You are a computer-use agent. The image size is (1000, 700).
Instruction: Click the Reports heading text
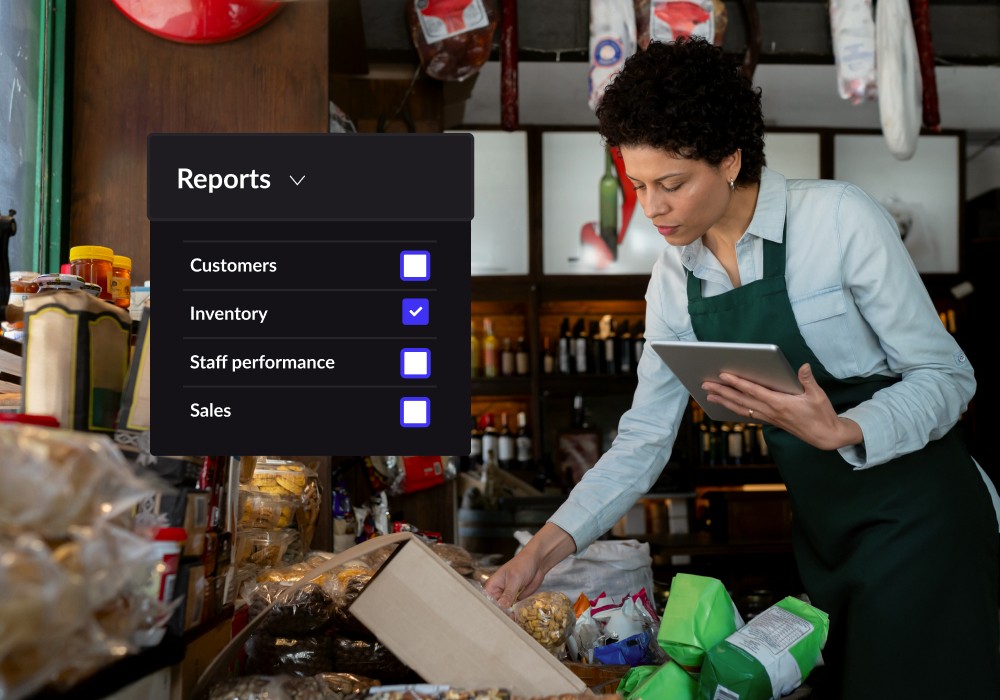[x=224, y=179]
